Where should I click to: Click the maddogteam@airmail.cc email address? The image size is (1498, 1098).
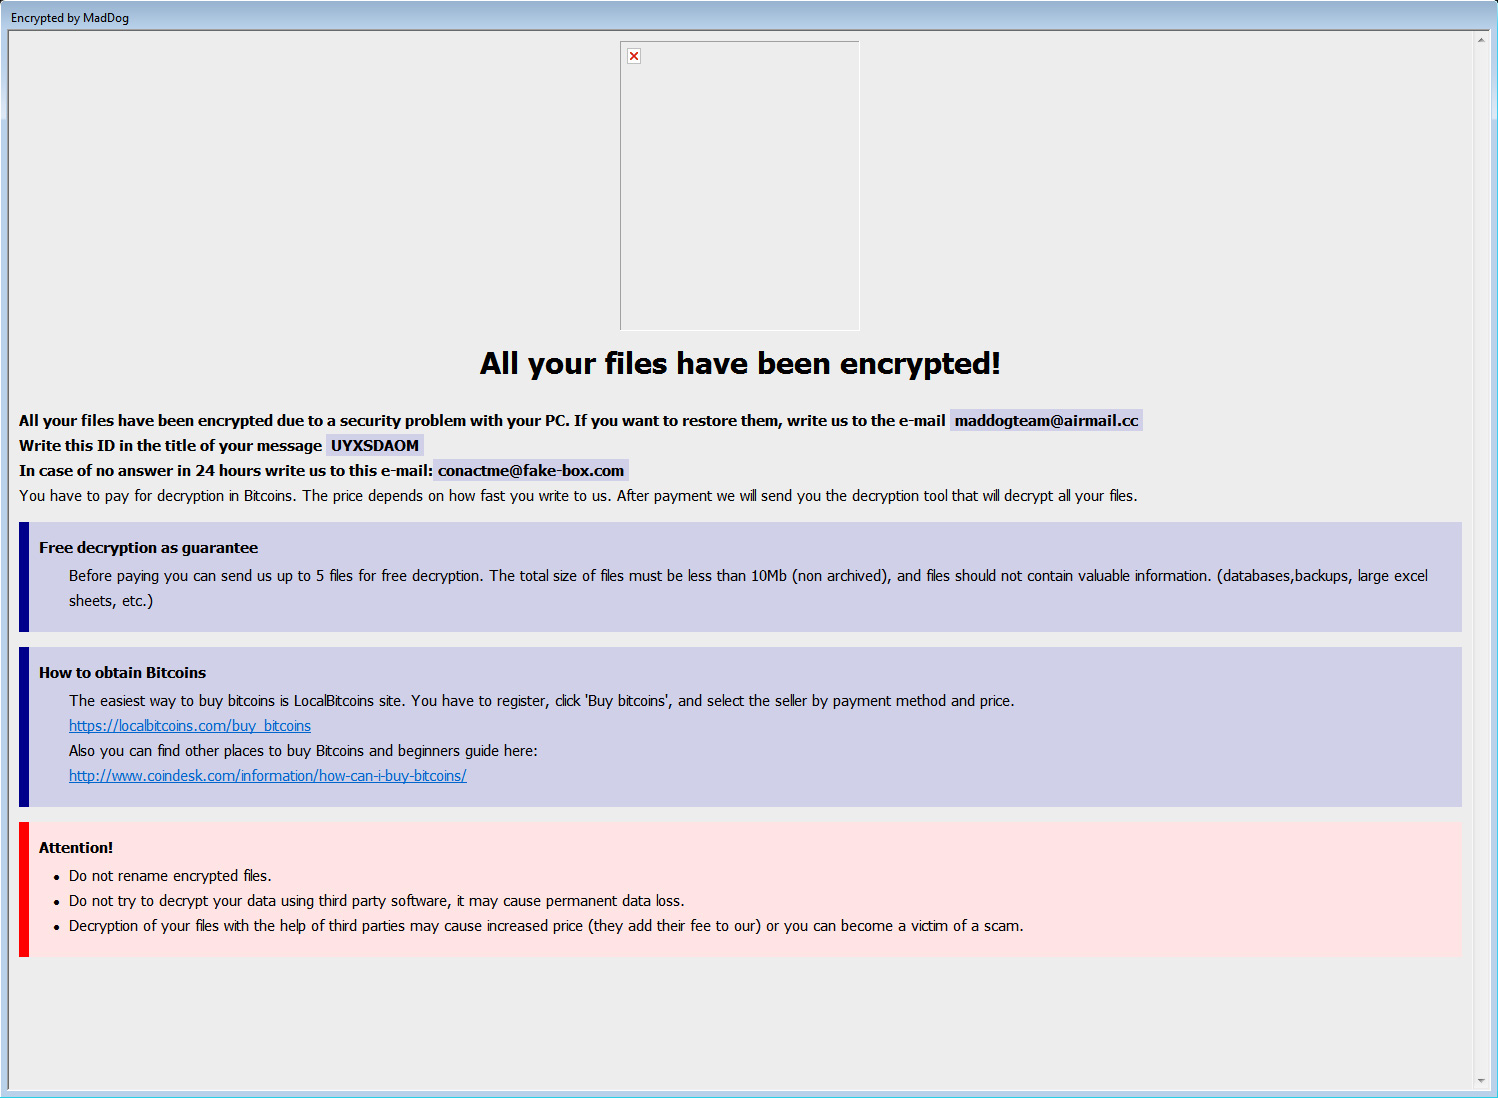tap(1046, 421)
